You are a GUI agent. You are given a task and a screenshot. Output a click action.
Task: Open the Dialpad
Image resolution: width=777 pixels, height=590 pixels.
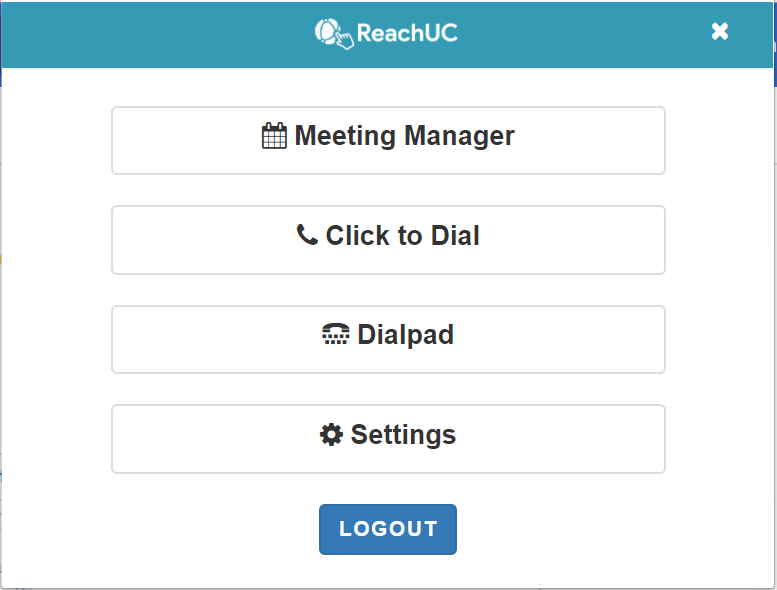pyautogui.click(x=388, y=339)
